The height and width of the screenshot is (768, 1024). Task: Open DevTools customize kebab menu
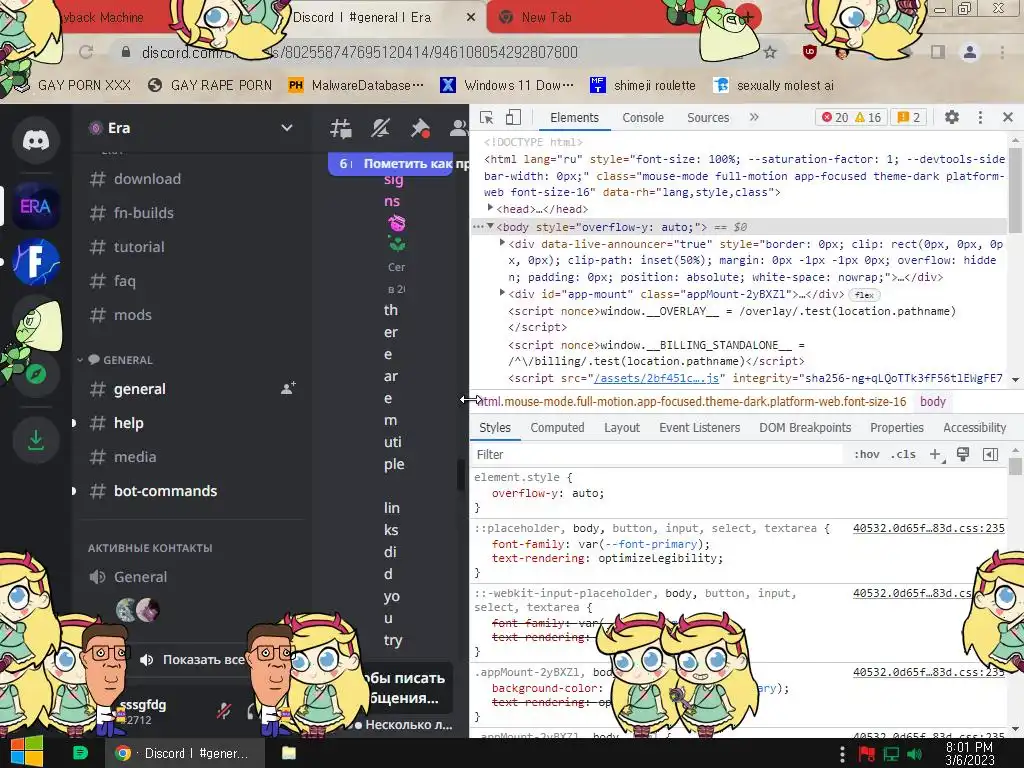coord(980,118)
